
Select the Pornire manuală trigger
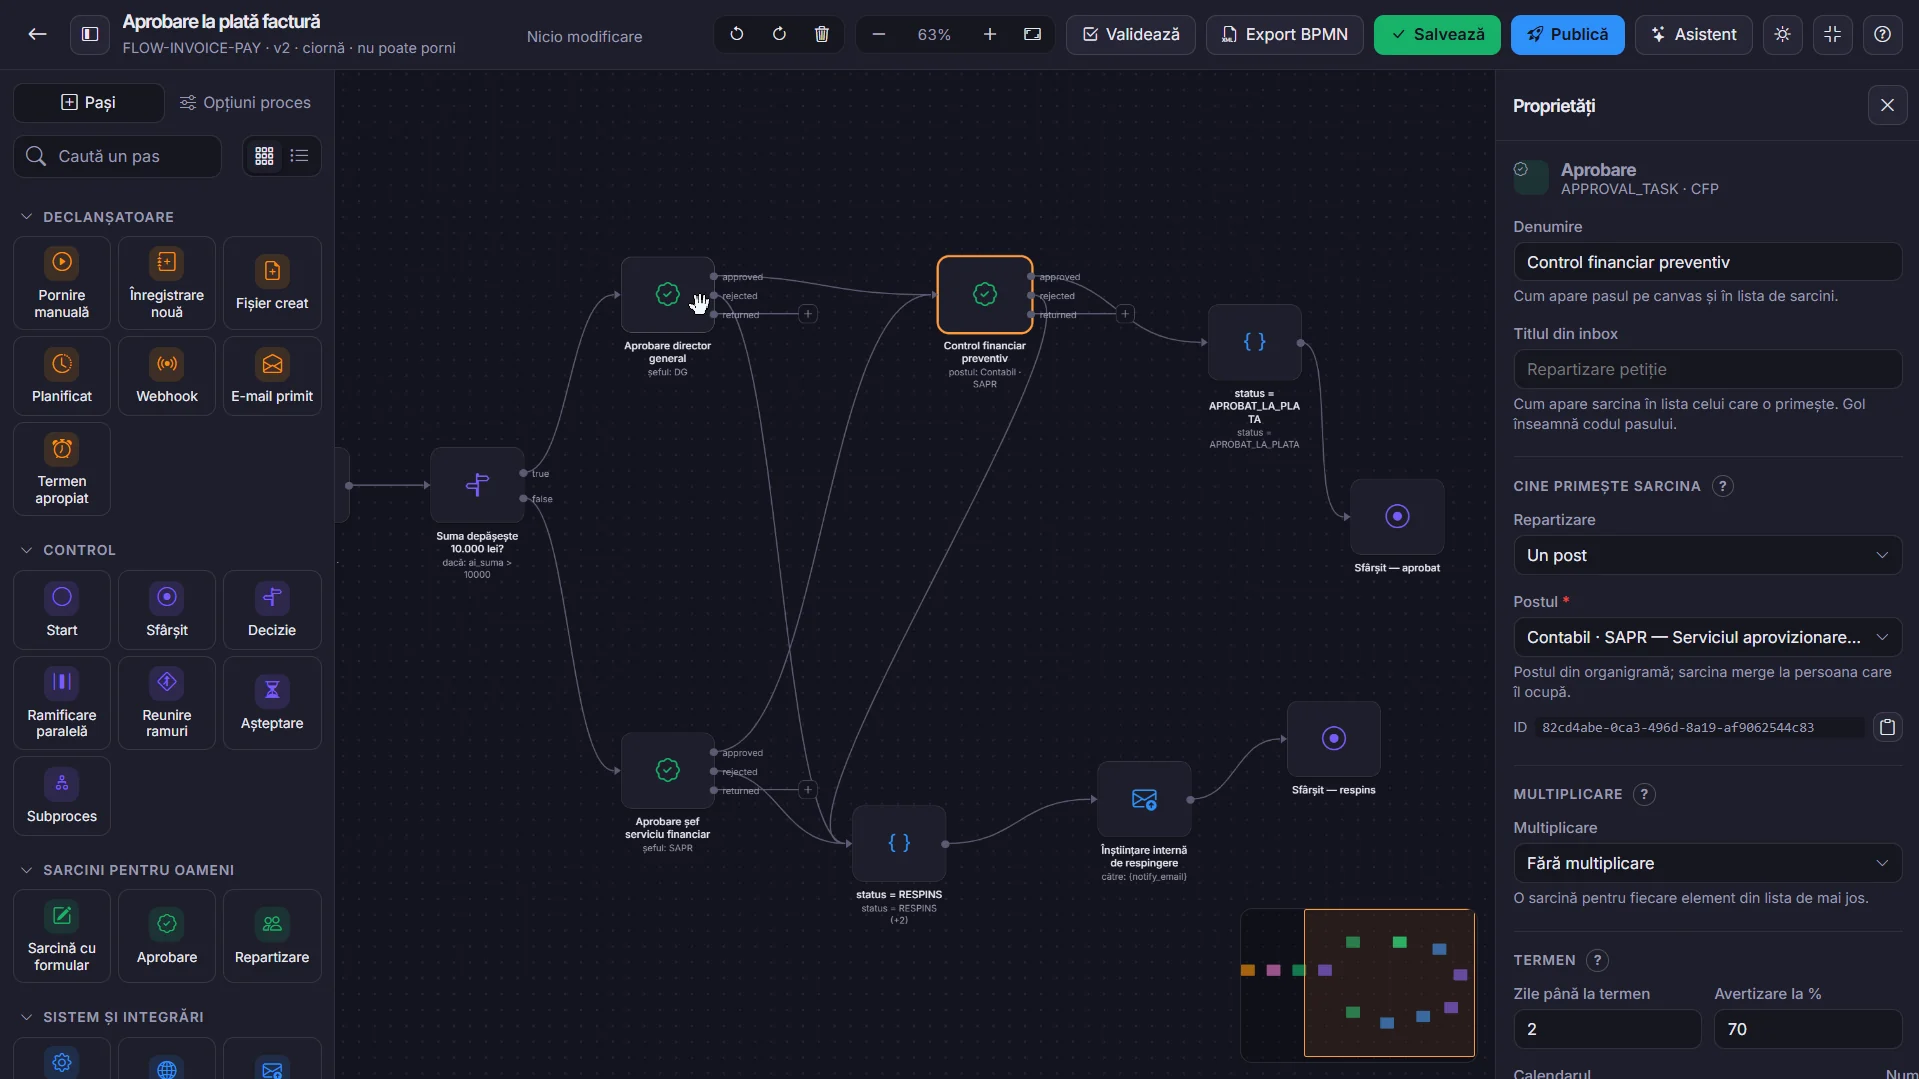point(62,283)
